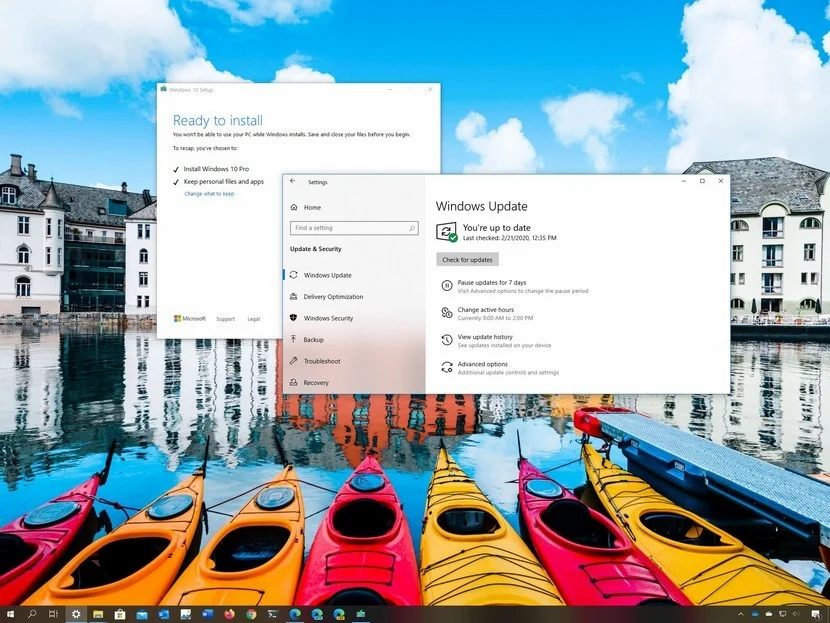
Task: Click the pause updates circle icon
Action: pyautogui.click(x=447, y=286)
